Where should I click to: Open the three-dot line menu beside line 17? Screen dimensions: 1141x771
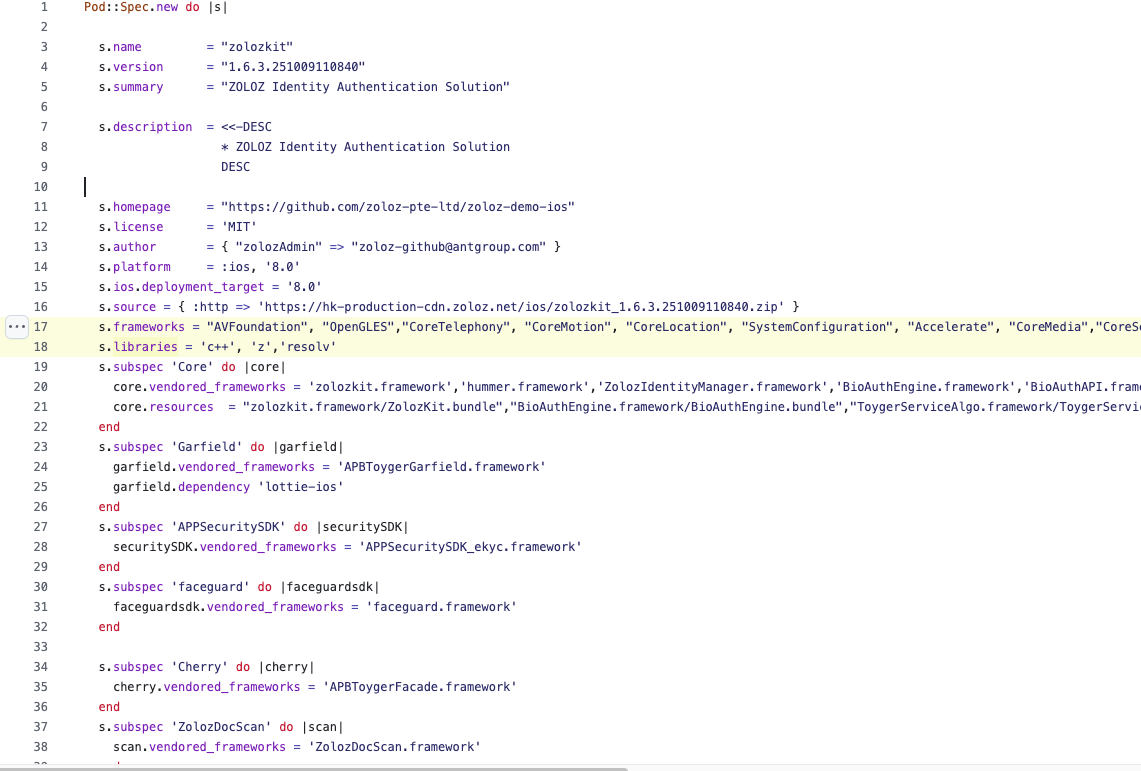coord(18,327)
